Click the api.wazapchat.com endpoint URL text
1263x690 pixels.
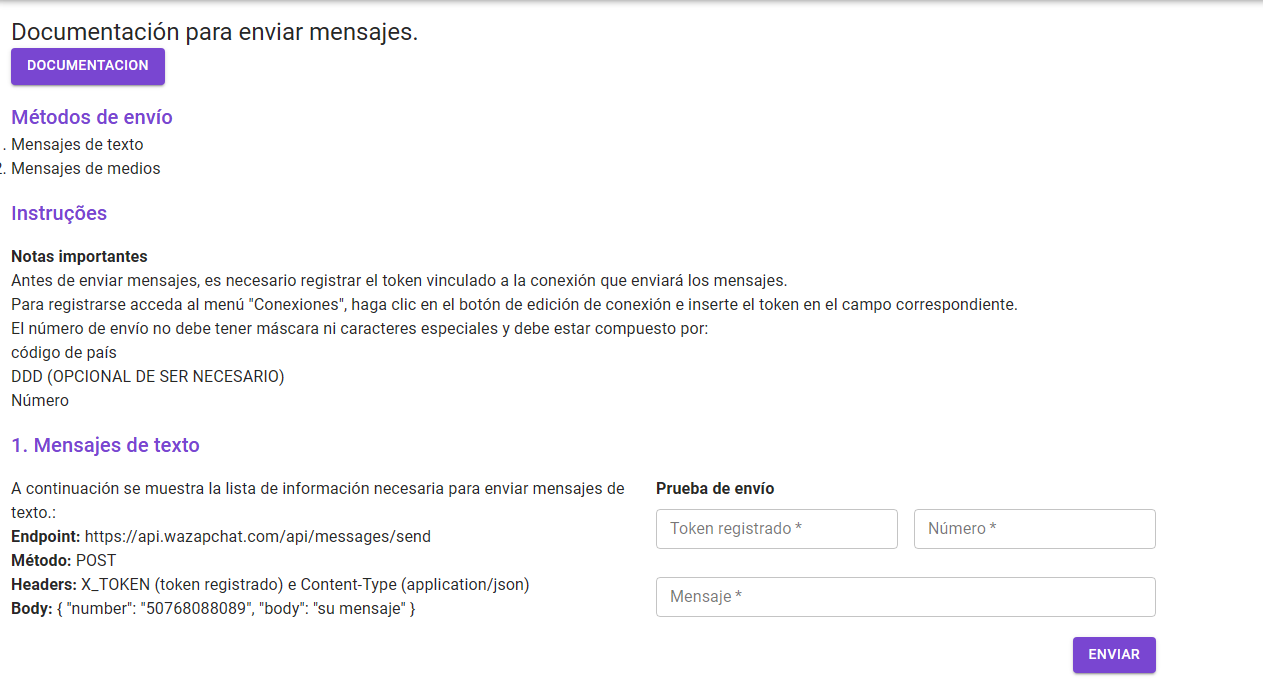pos(258,537)
